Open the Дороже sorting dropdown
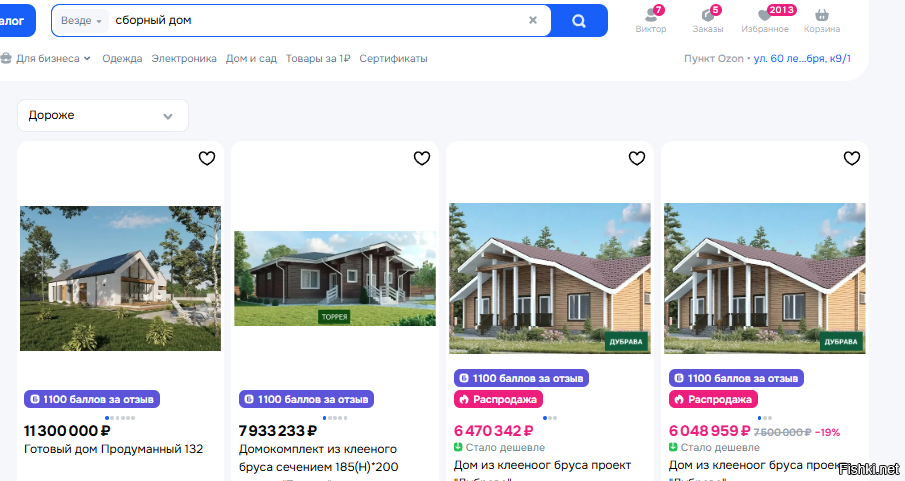The width and height of the screenshot is (905, 481). (x=102, y=115)
